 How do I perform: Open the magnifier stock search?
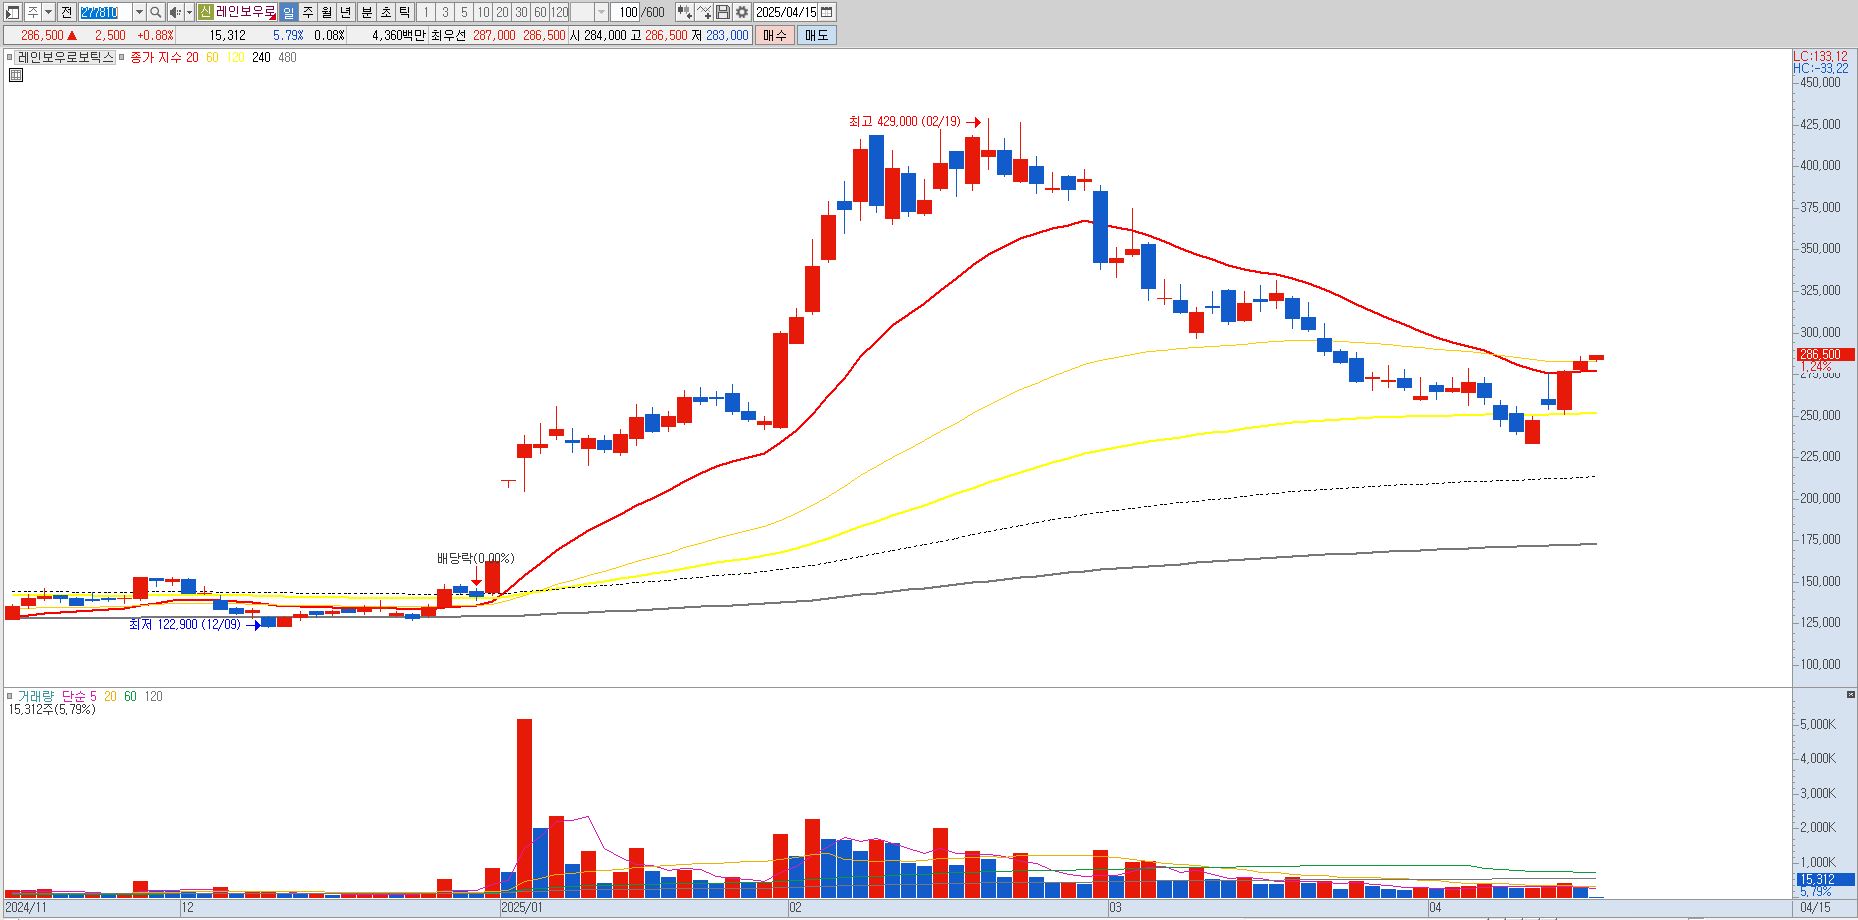(156, 12)
